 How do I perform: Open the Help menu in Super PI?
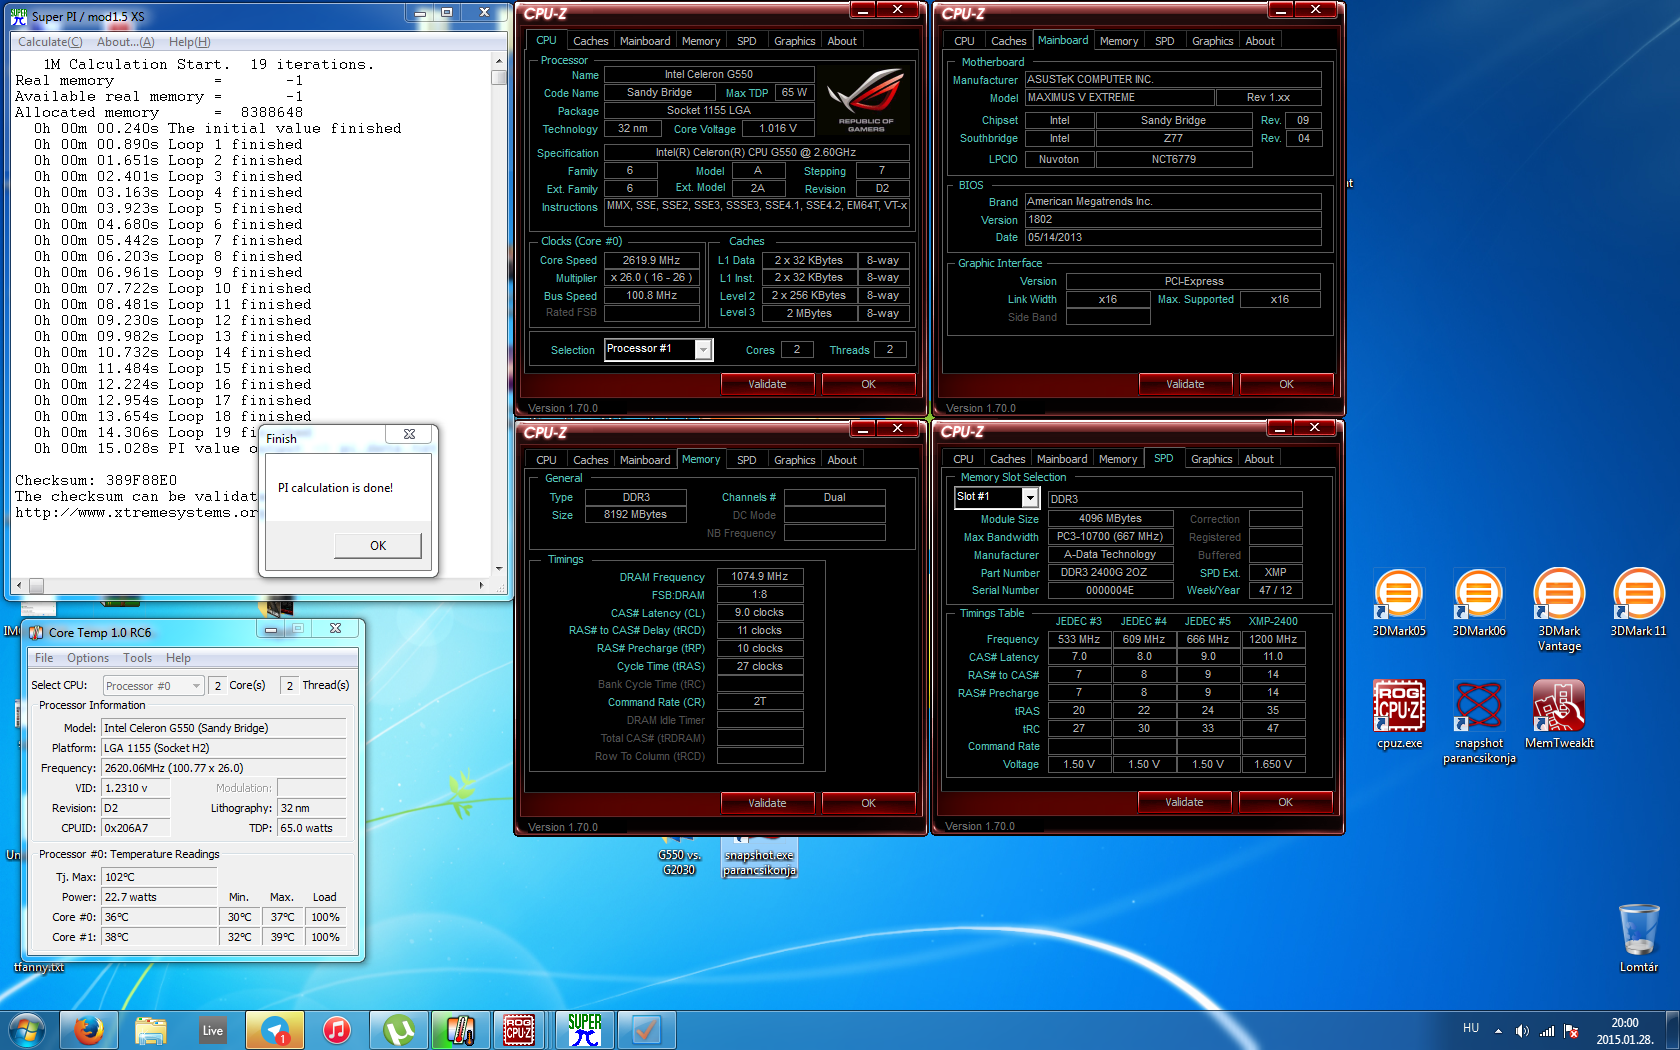(x=190, y=42)
